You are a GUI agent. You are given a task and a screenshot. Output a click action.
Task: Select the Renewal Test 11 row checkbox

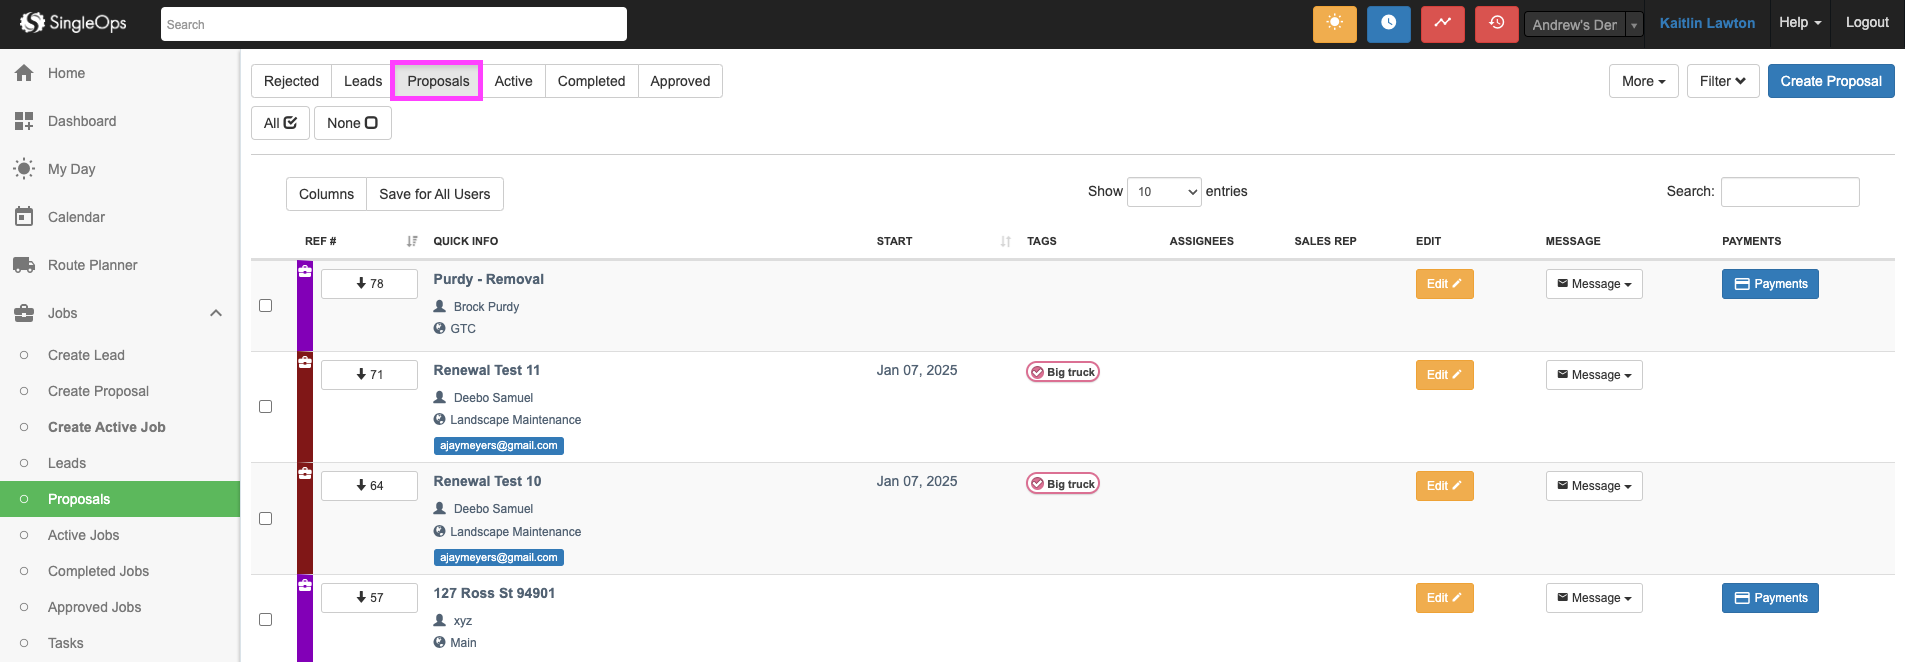266,407
